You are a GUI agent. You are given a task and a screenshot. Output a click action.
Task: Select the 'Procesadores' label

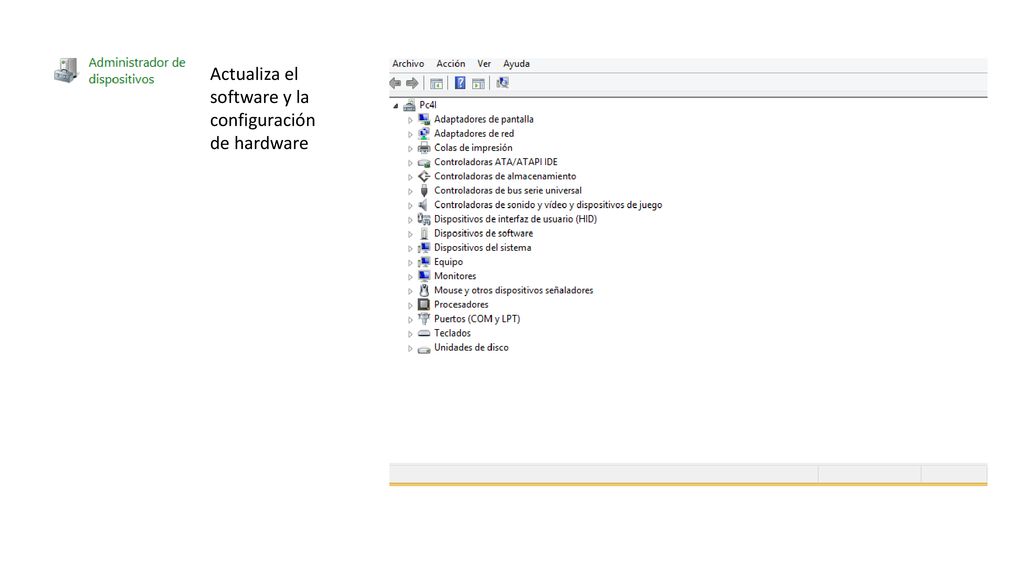(x=461, y=304)
